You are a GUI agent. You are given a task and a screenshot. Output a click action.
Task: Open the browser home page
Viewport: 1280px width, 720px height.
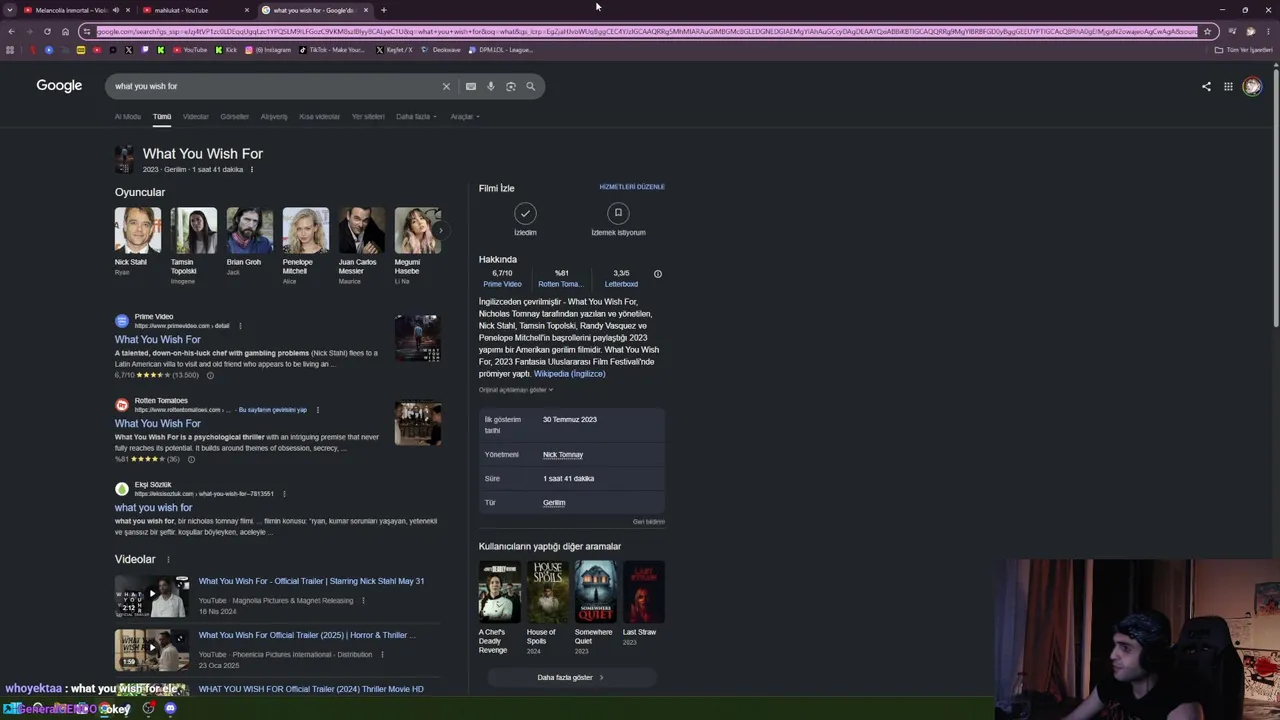tap(65, 31)
